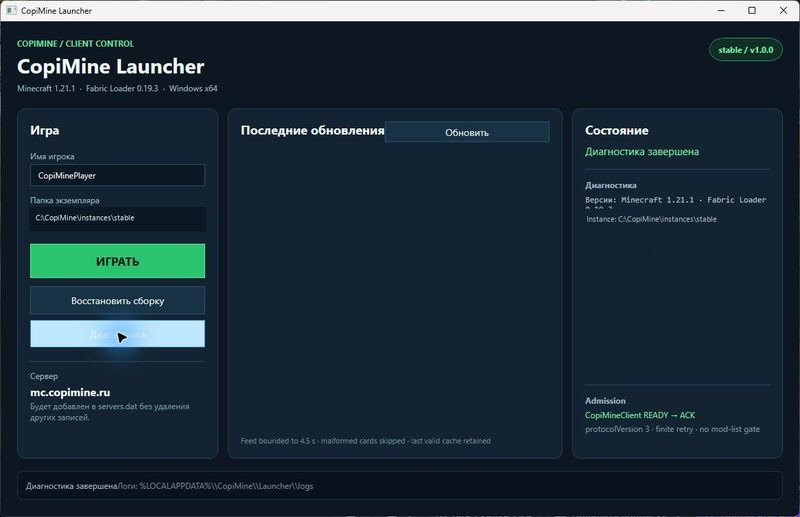Click the Сервер label above the server address
This screenshot has height=517, width=800.
click(x=44, y=376)
